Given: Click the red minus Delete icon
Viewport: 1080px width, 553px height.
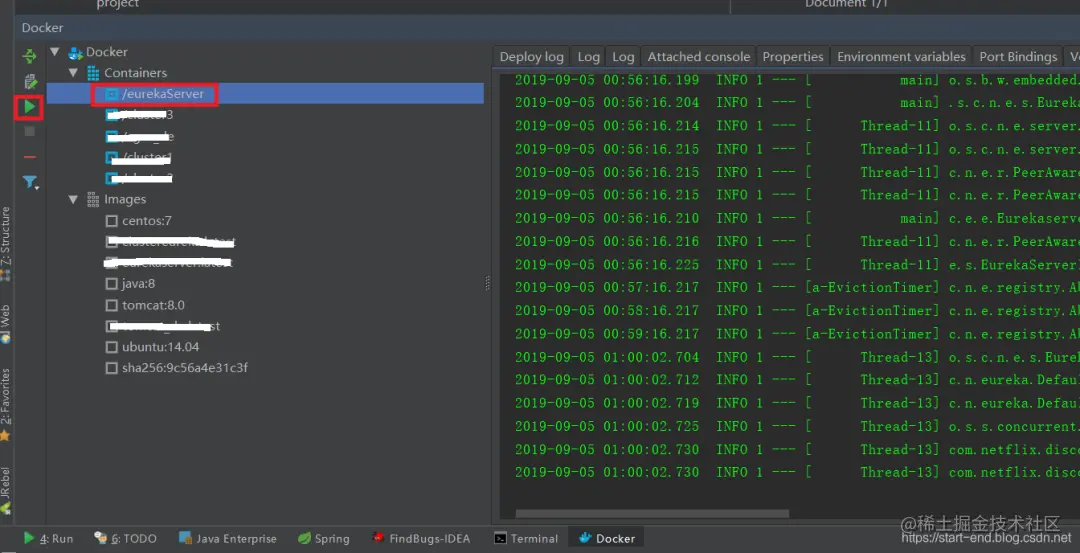Looking at the screenshot, I should pyautogui.click(x=30, y=157).
